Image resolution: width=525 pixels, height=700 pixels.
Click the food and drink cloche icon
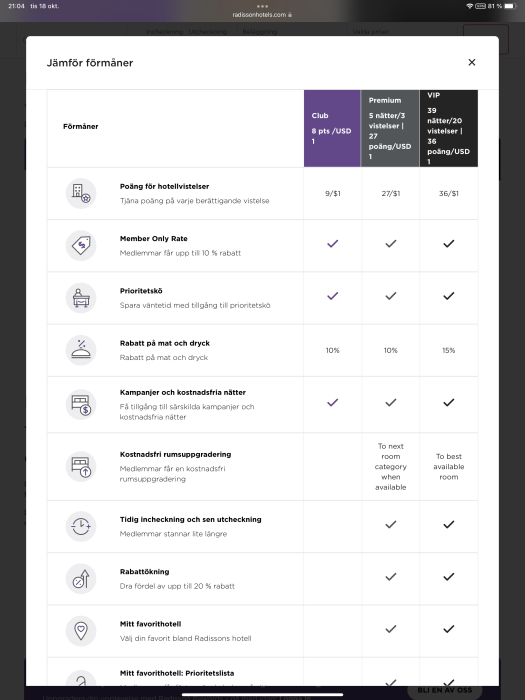click(x=81, y=350)
